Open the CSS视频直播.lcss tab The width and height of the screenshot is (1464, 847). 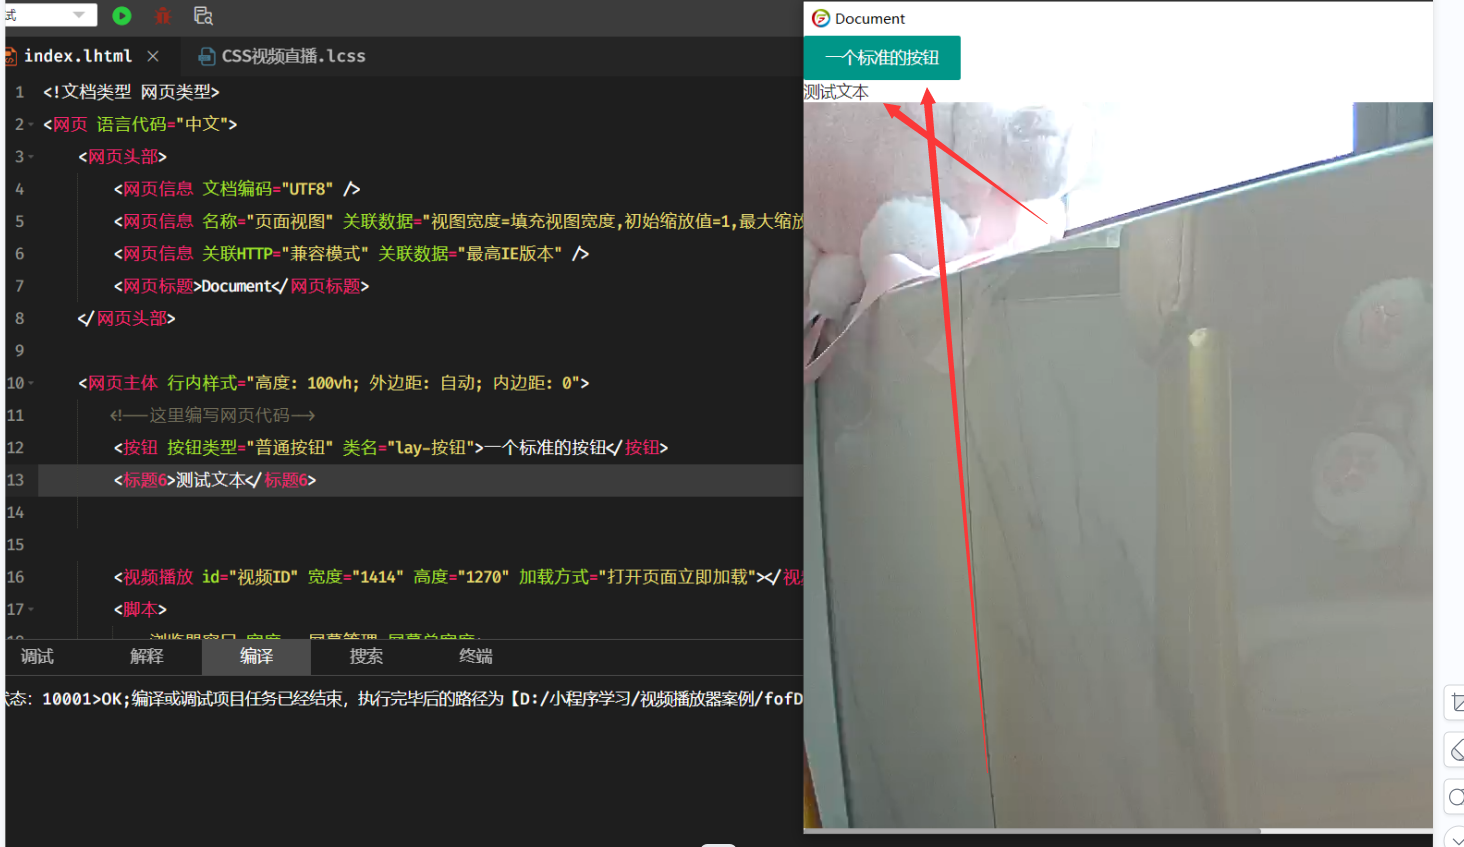[293, 56]
